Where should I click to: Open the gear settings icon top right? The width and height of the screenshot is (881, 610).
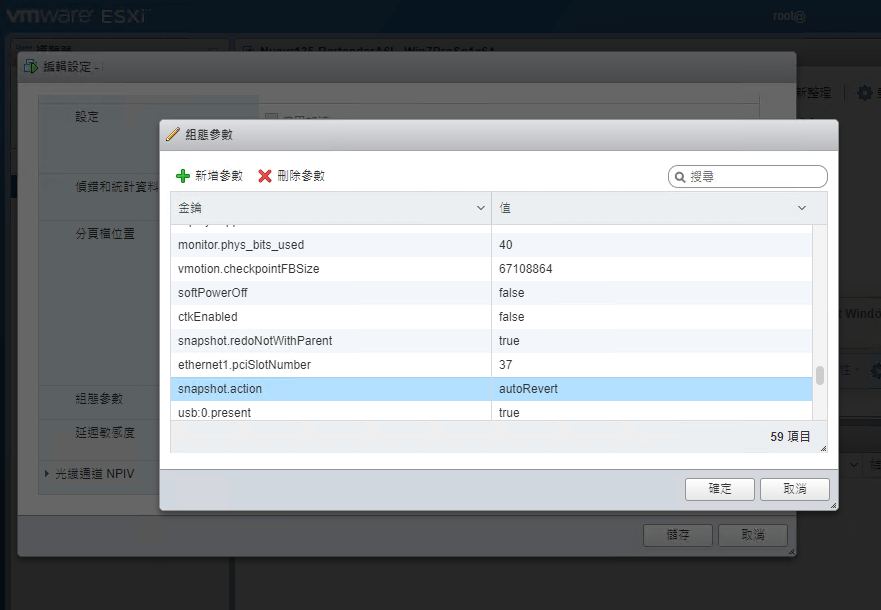[864, 91]
